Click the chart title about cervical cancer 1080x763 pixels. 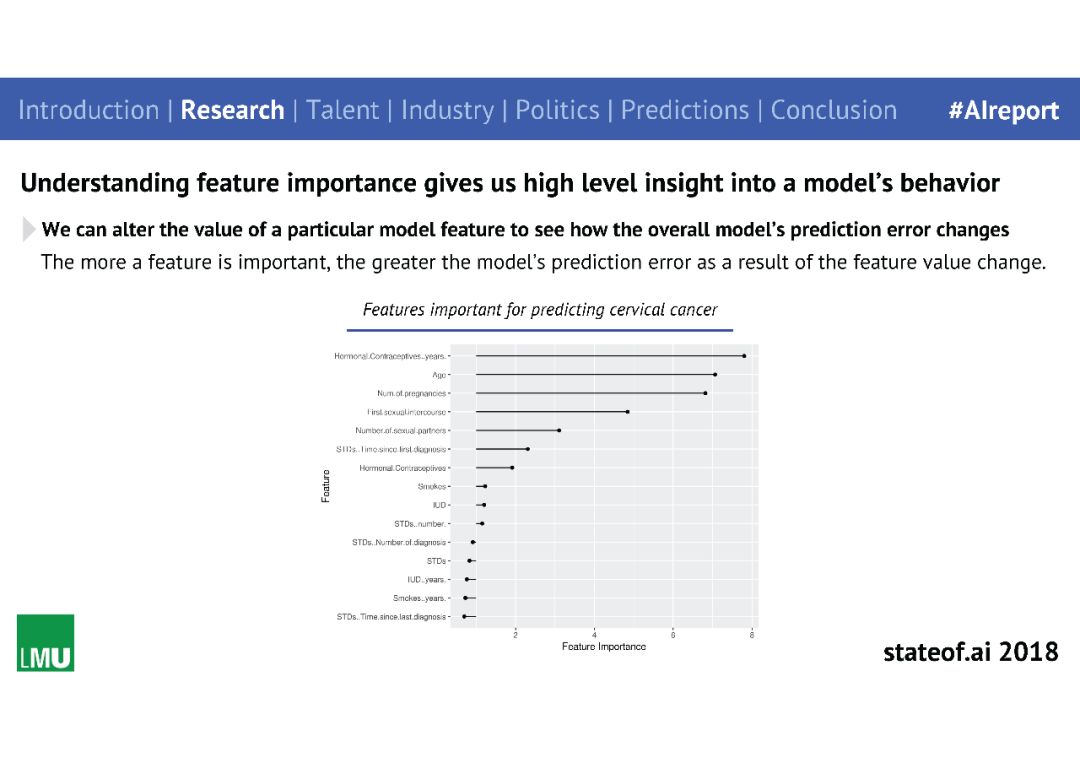tap(540, 310)
